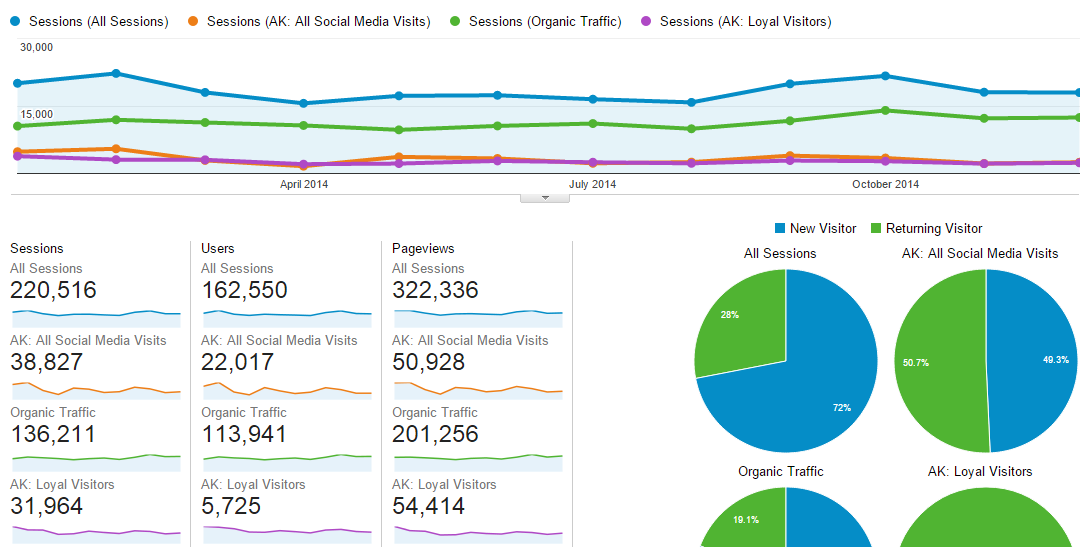The height and width of the screenshot is (547, 1085).
Task: Click the Users Loyal Visitors value 5,725
Action: pyautogui.click(x=231, y=506)
